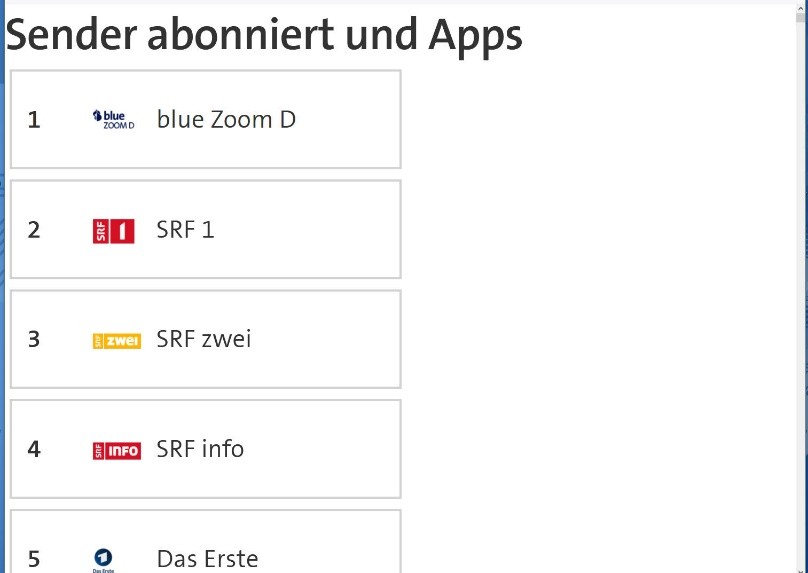Open the SRF info channel label
This screenshot has height=573, width=808.
click(200, 449)
